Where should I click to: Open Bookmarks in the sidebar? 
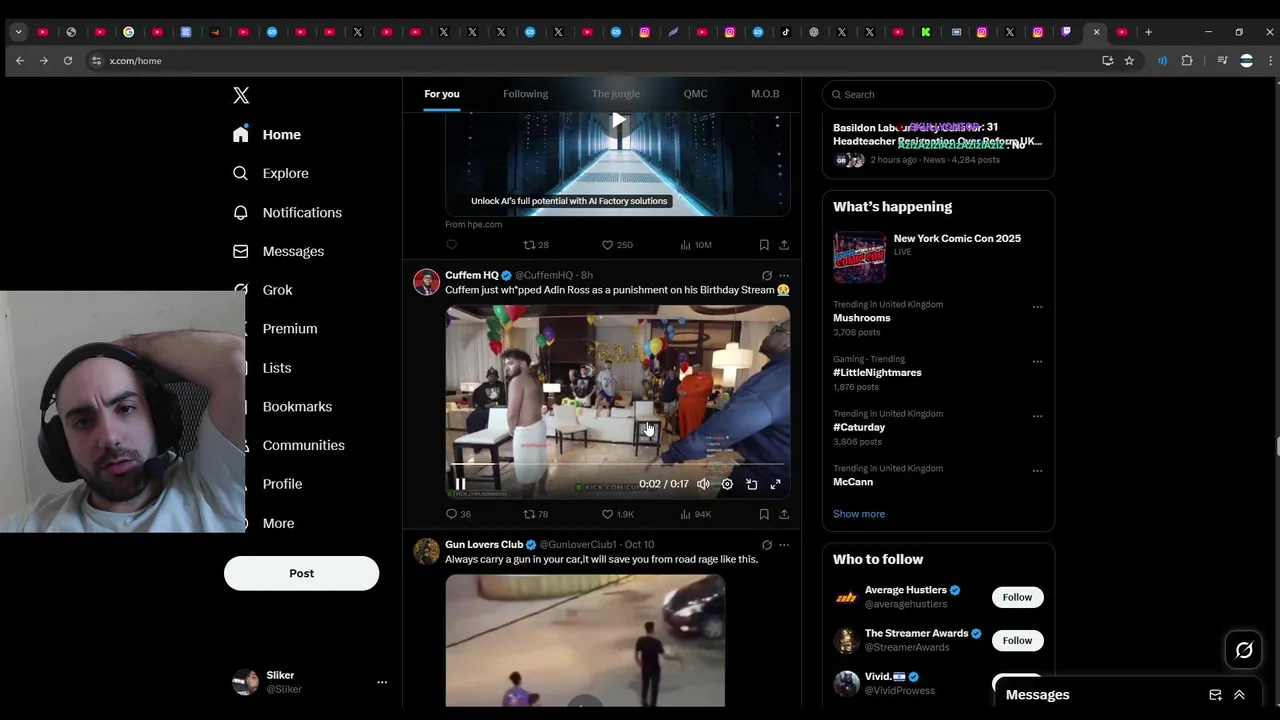point(297,406)
